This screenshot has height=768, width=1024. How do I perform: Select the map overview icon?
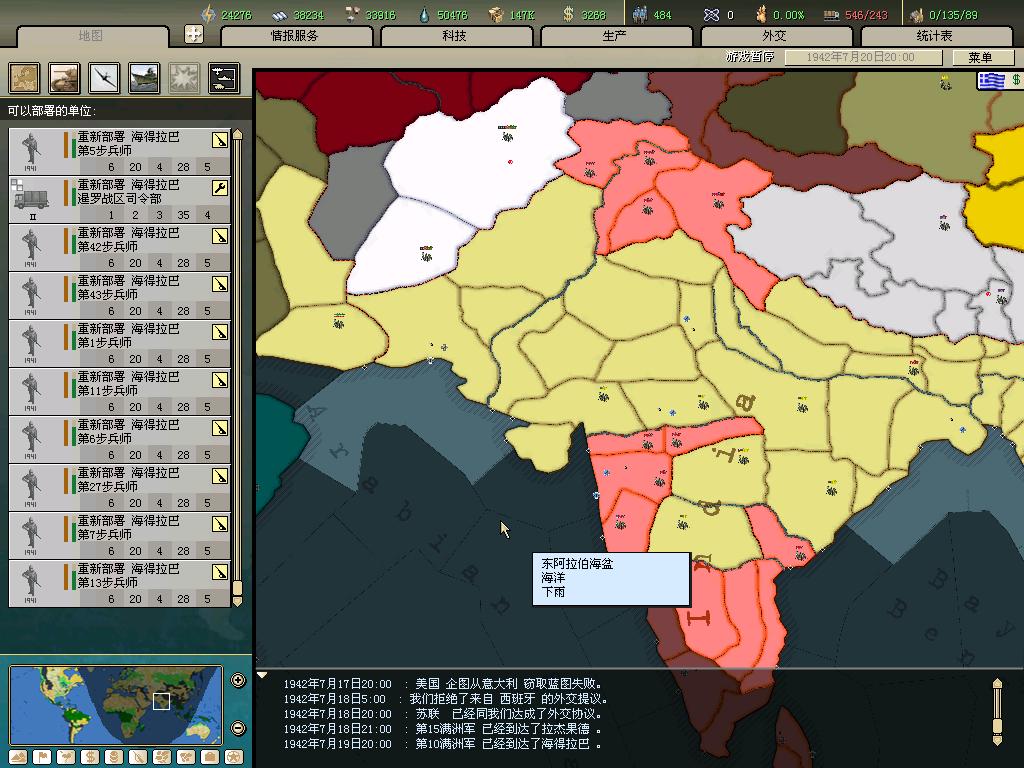pyautogui.click(x=25, y=77)
